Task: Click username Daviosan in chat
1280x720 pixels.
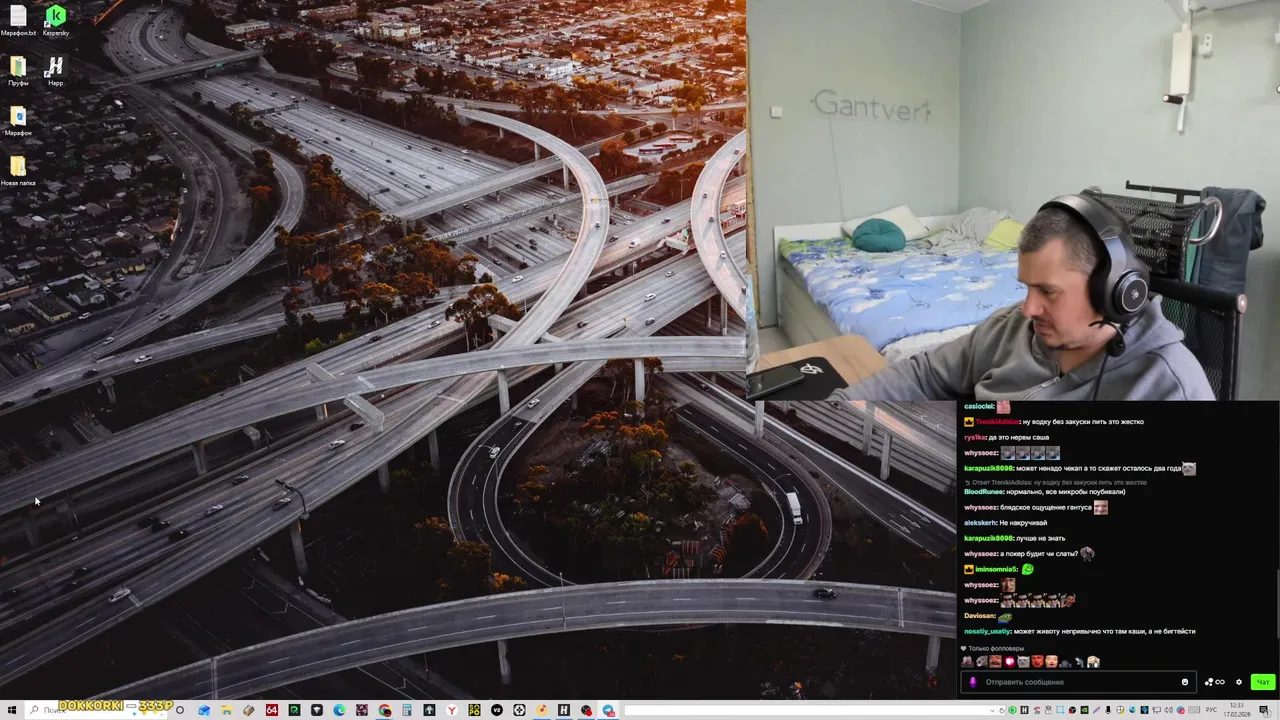Action: [979, 616]
